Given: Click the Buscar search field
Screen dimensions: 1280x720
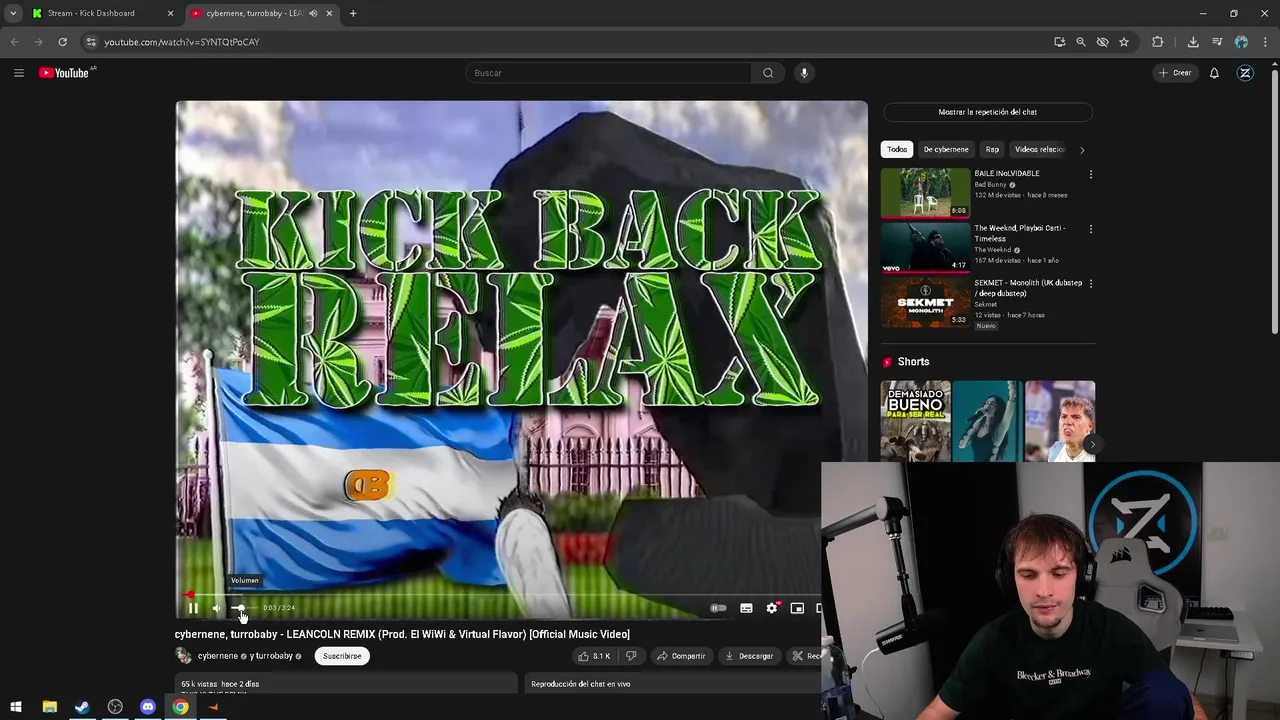Looking at the screenshot, I should (608, 73).
